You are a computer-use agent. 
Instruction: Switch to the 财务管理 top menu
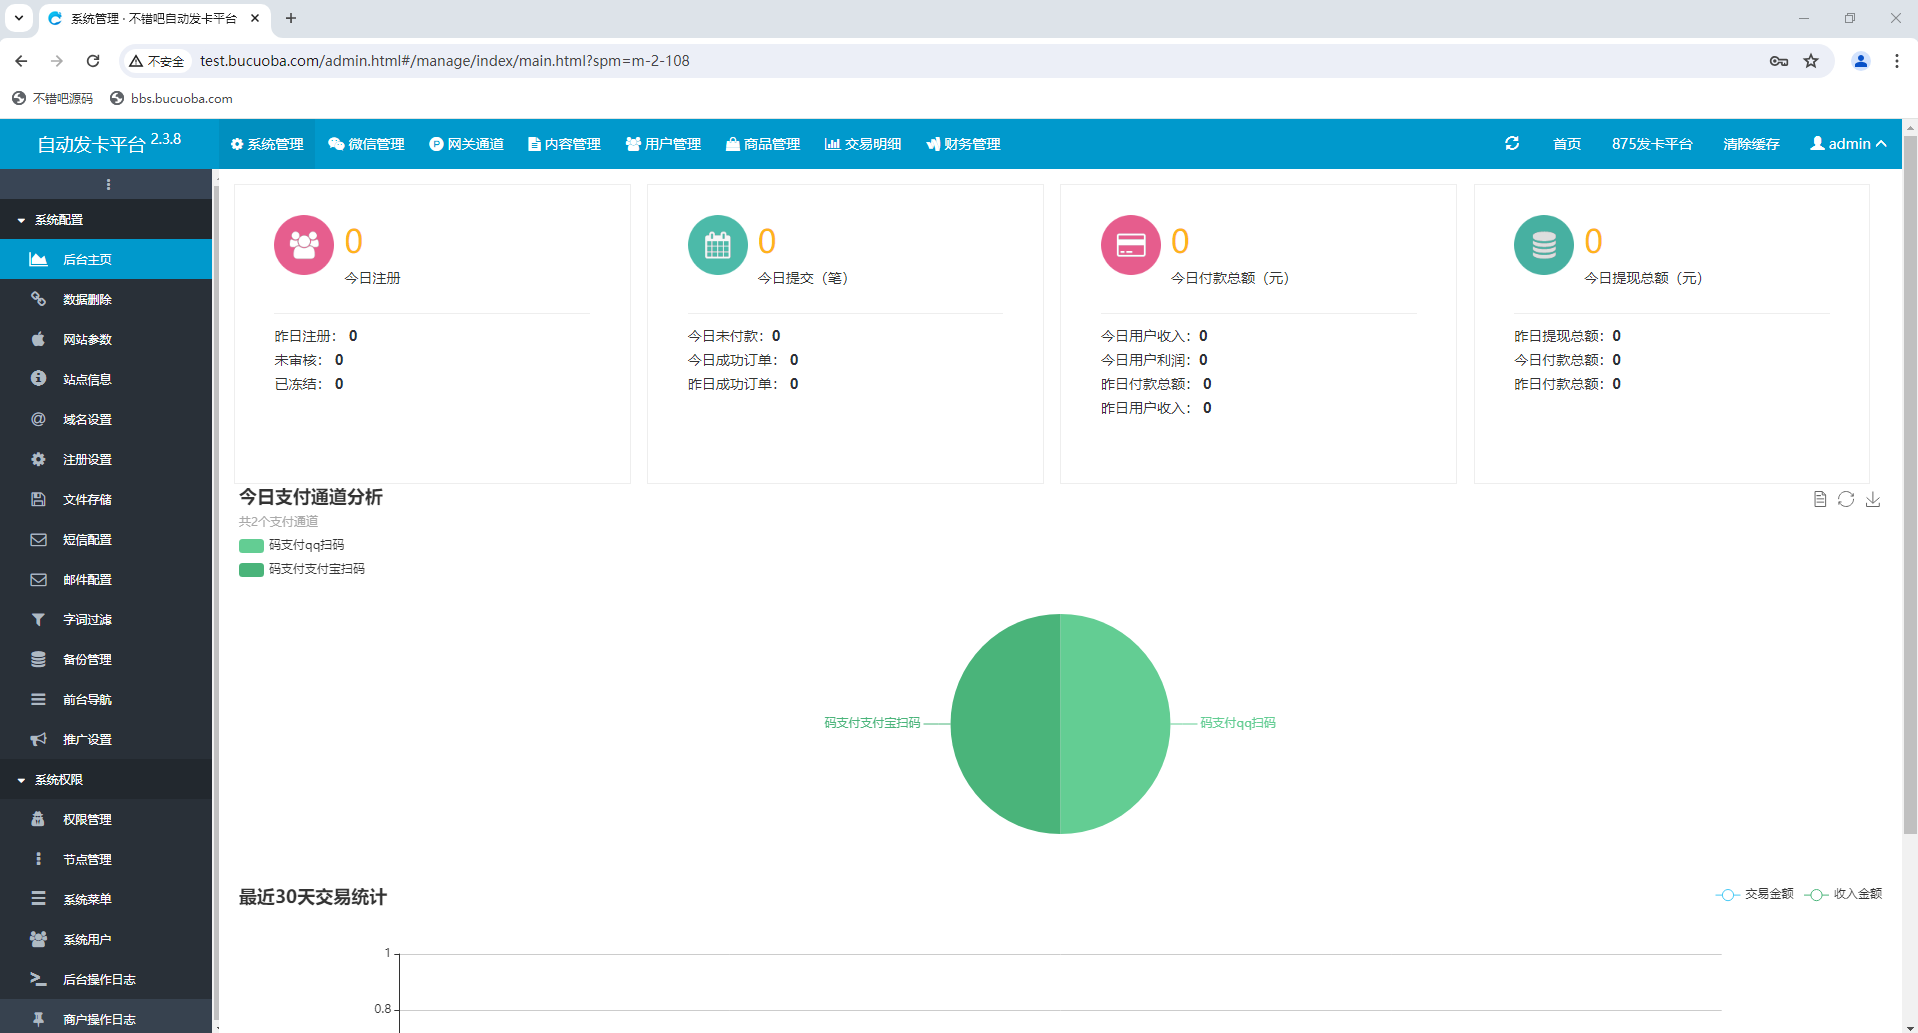click(963, 144)
